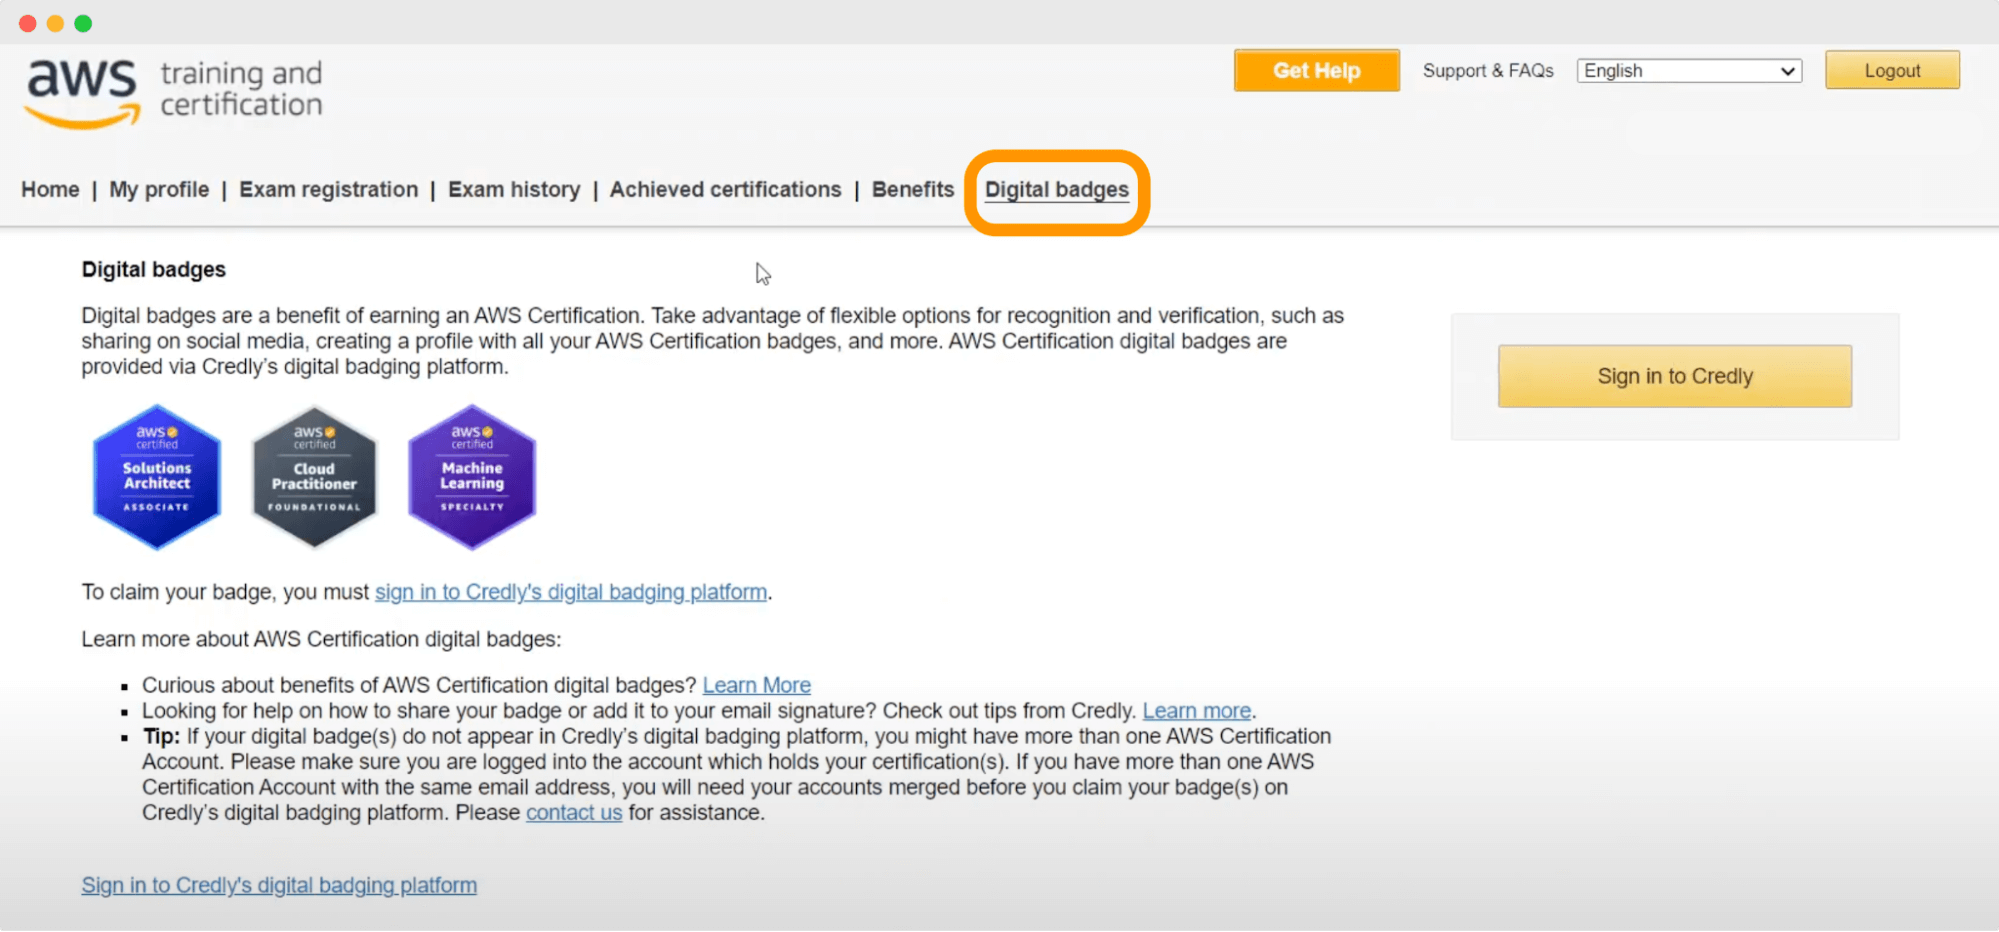Click the Solutions Architect Associate badge

[157, 477]
